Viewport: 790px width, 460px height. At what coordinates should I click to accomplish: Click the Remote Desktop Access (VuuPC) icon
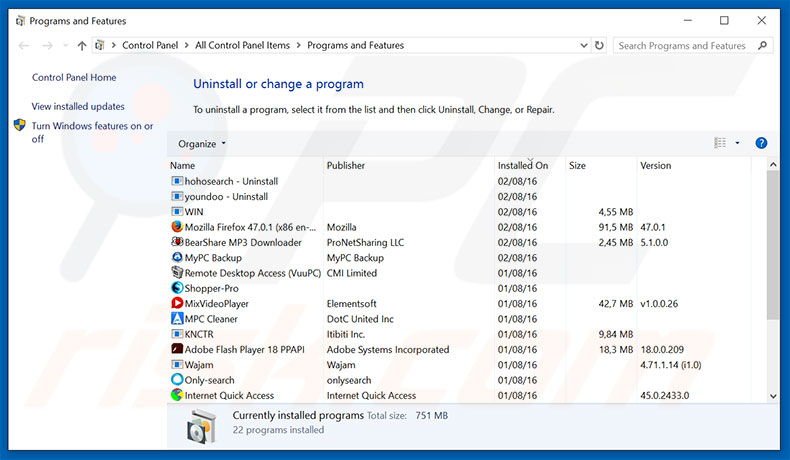[x=177, y=273]
